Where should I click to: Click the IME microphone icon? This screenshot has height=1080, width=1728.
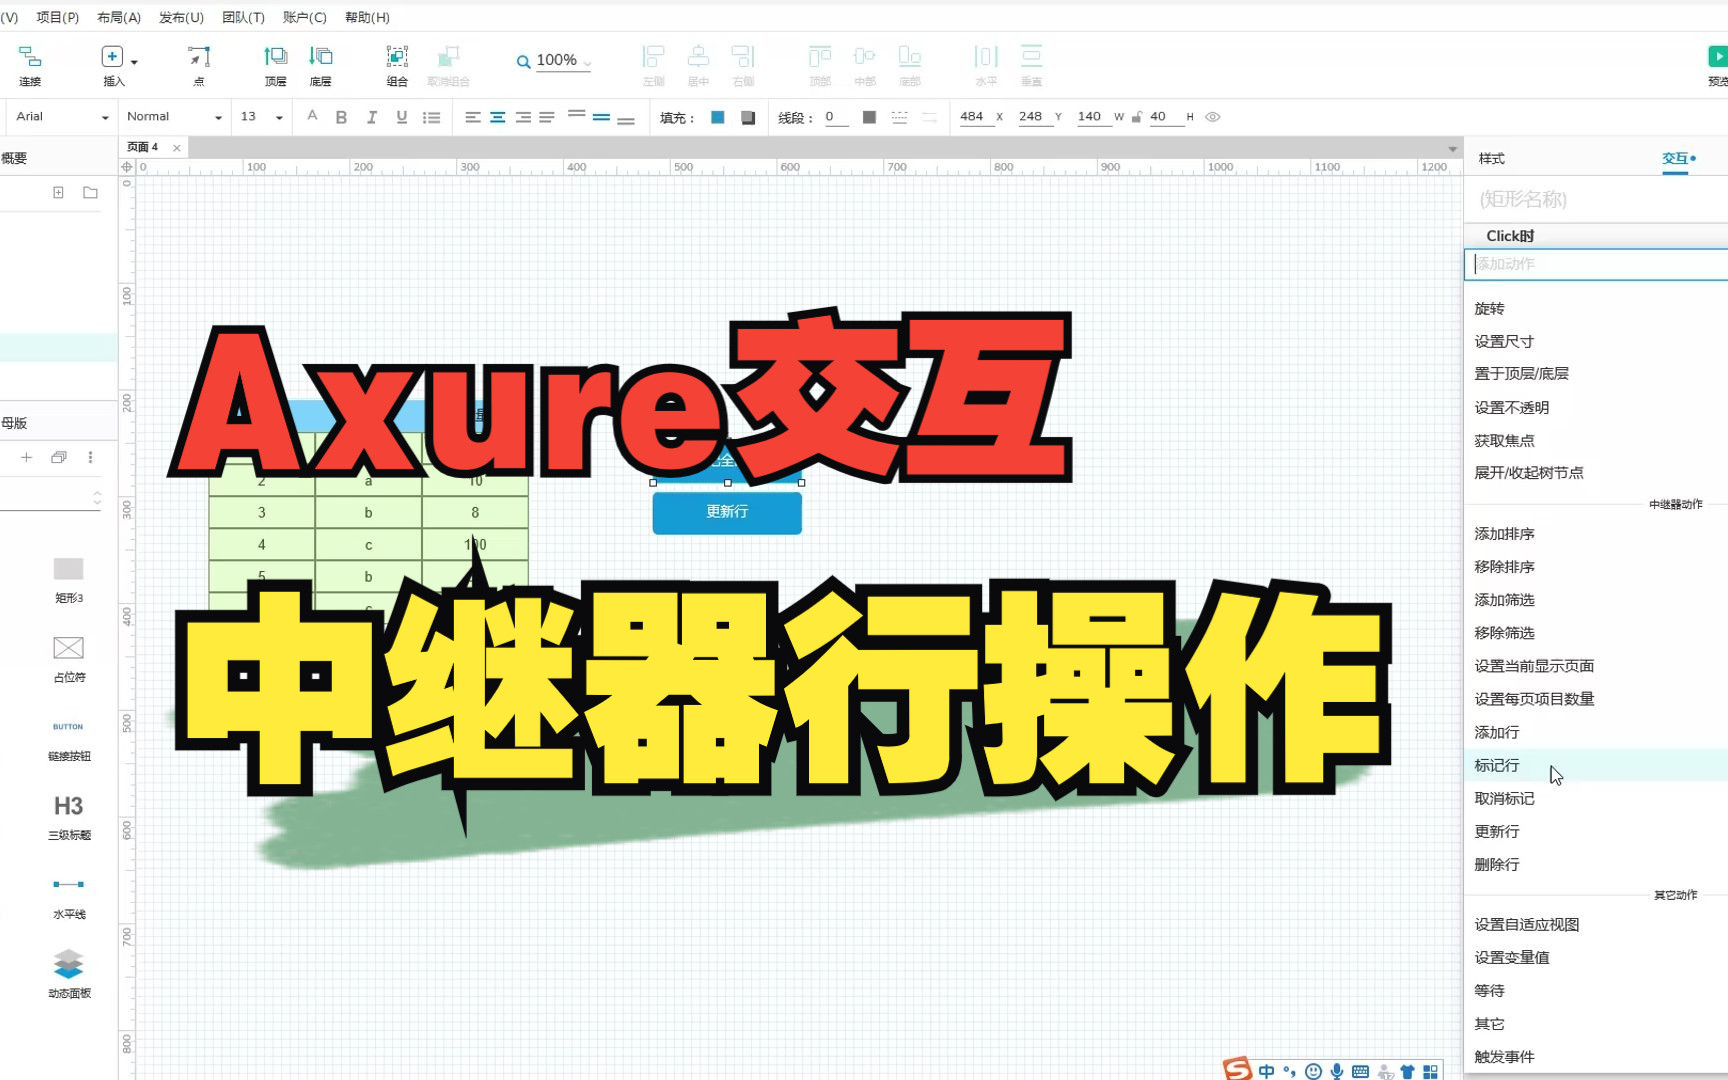coord(1337,1071)
